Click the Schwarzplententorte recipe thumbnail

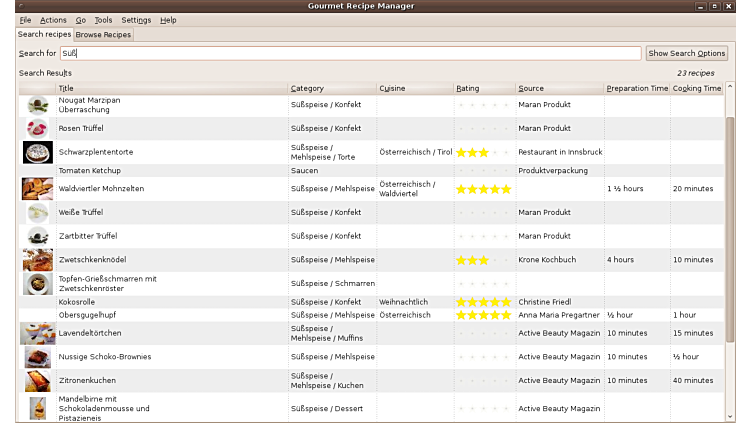coord(37,152)
